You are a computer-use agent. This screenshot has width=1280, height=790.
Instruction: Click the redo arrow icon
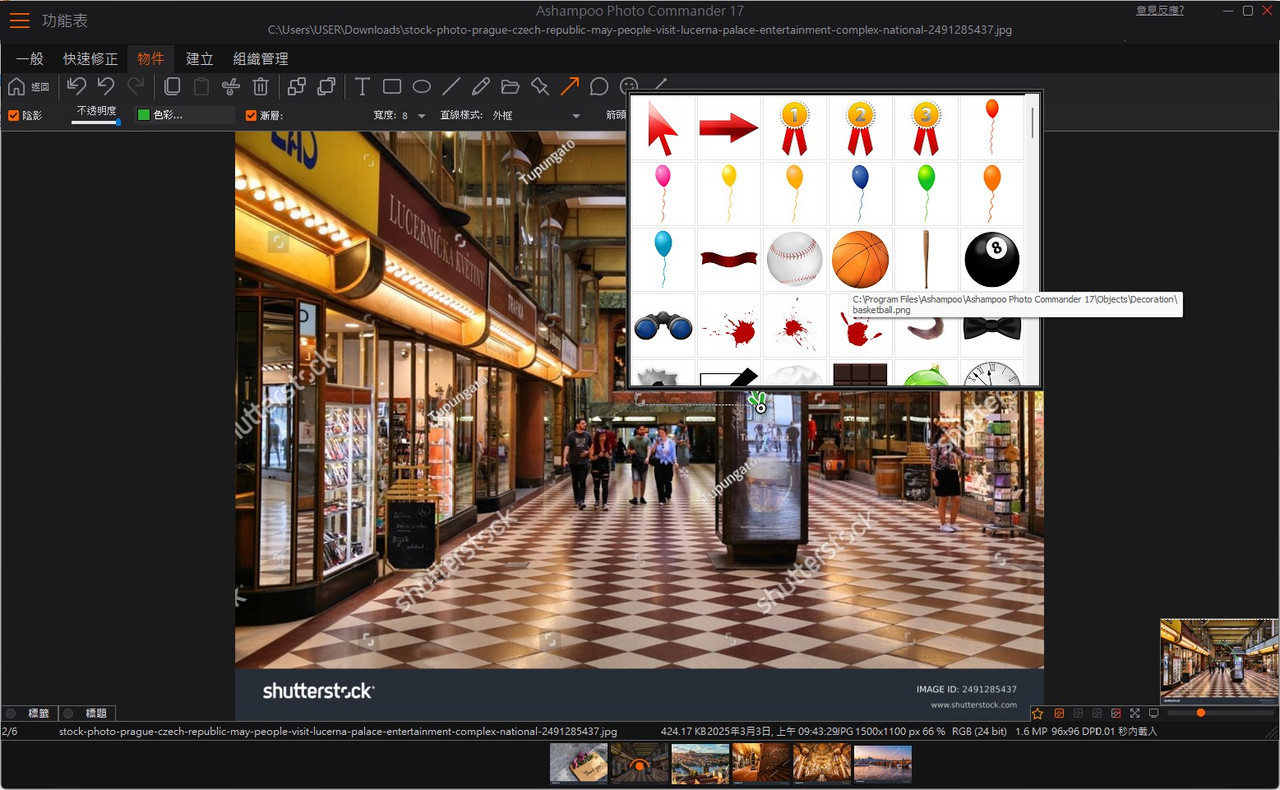136,87
